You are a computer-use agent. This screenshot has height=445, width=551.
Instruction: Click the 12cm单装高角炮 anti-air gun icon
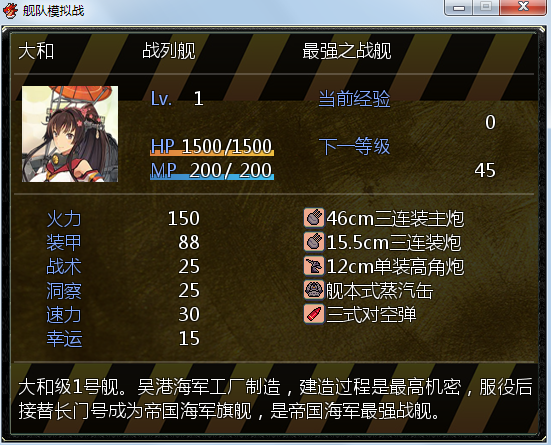coord(314,266)
